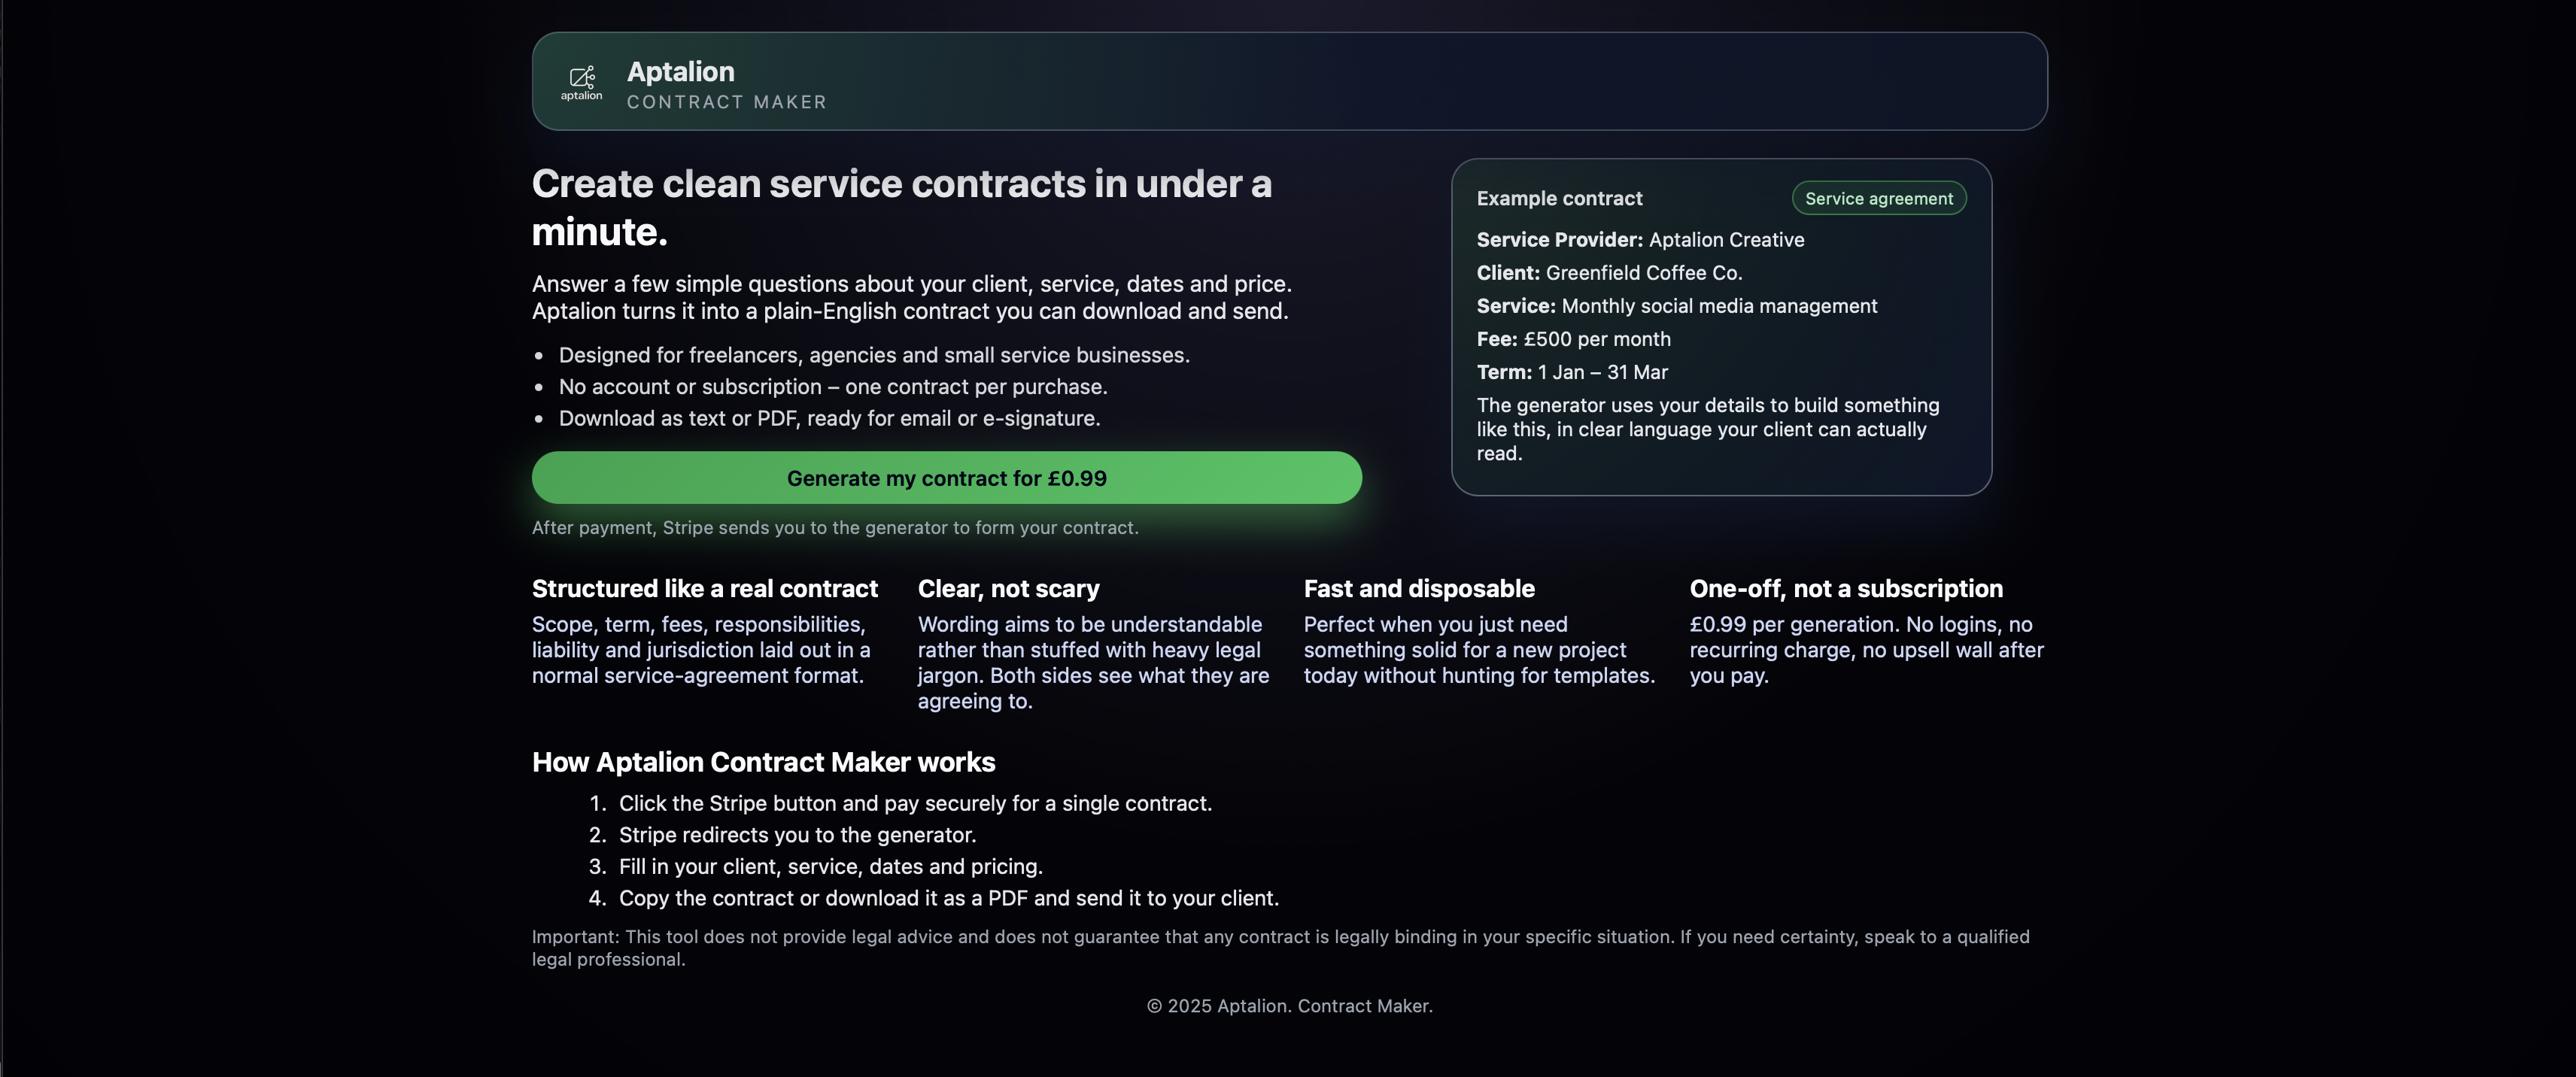Click the Fast and disposable feature title
The height and width of the screenshot is (1077, 2576).
coord(1419,588)
